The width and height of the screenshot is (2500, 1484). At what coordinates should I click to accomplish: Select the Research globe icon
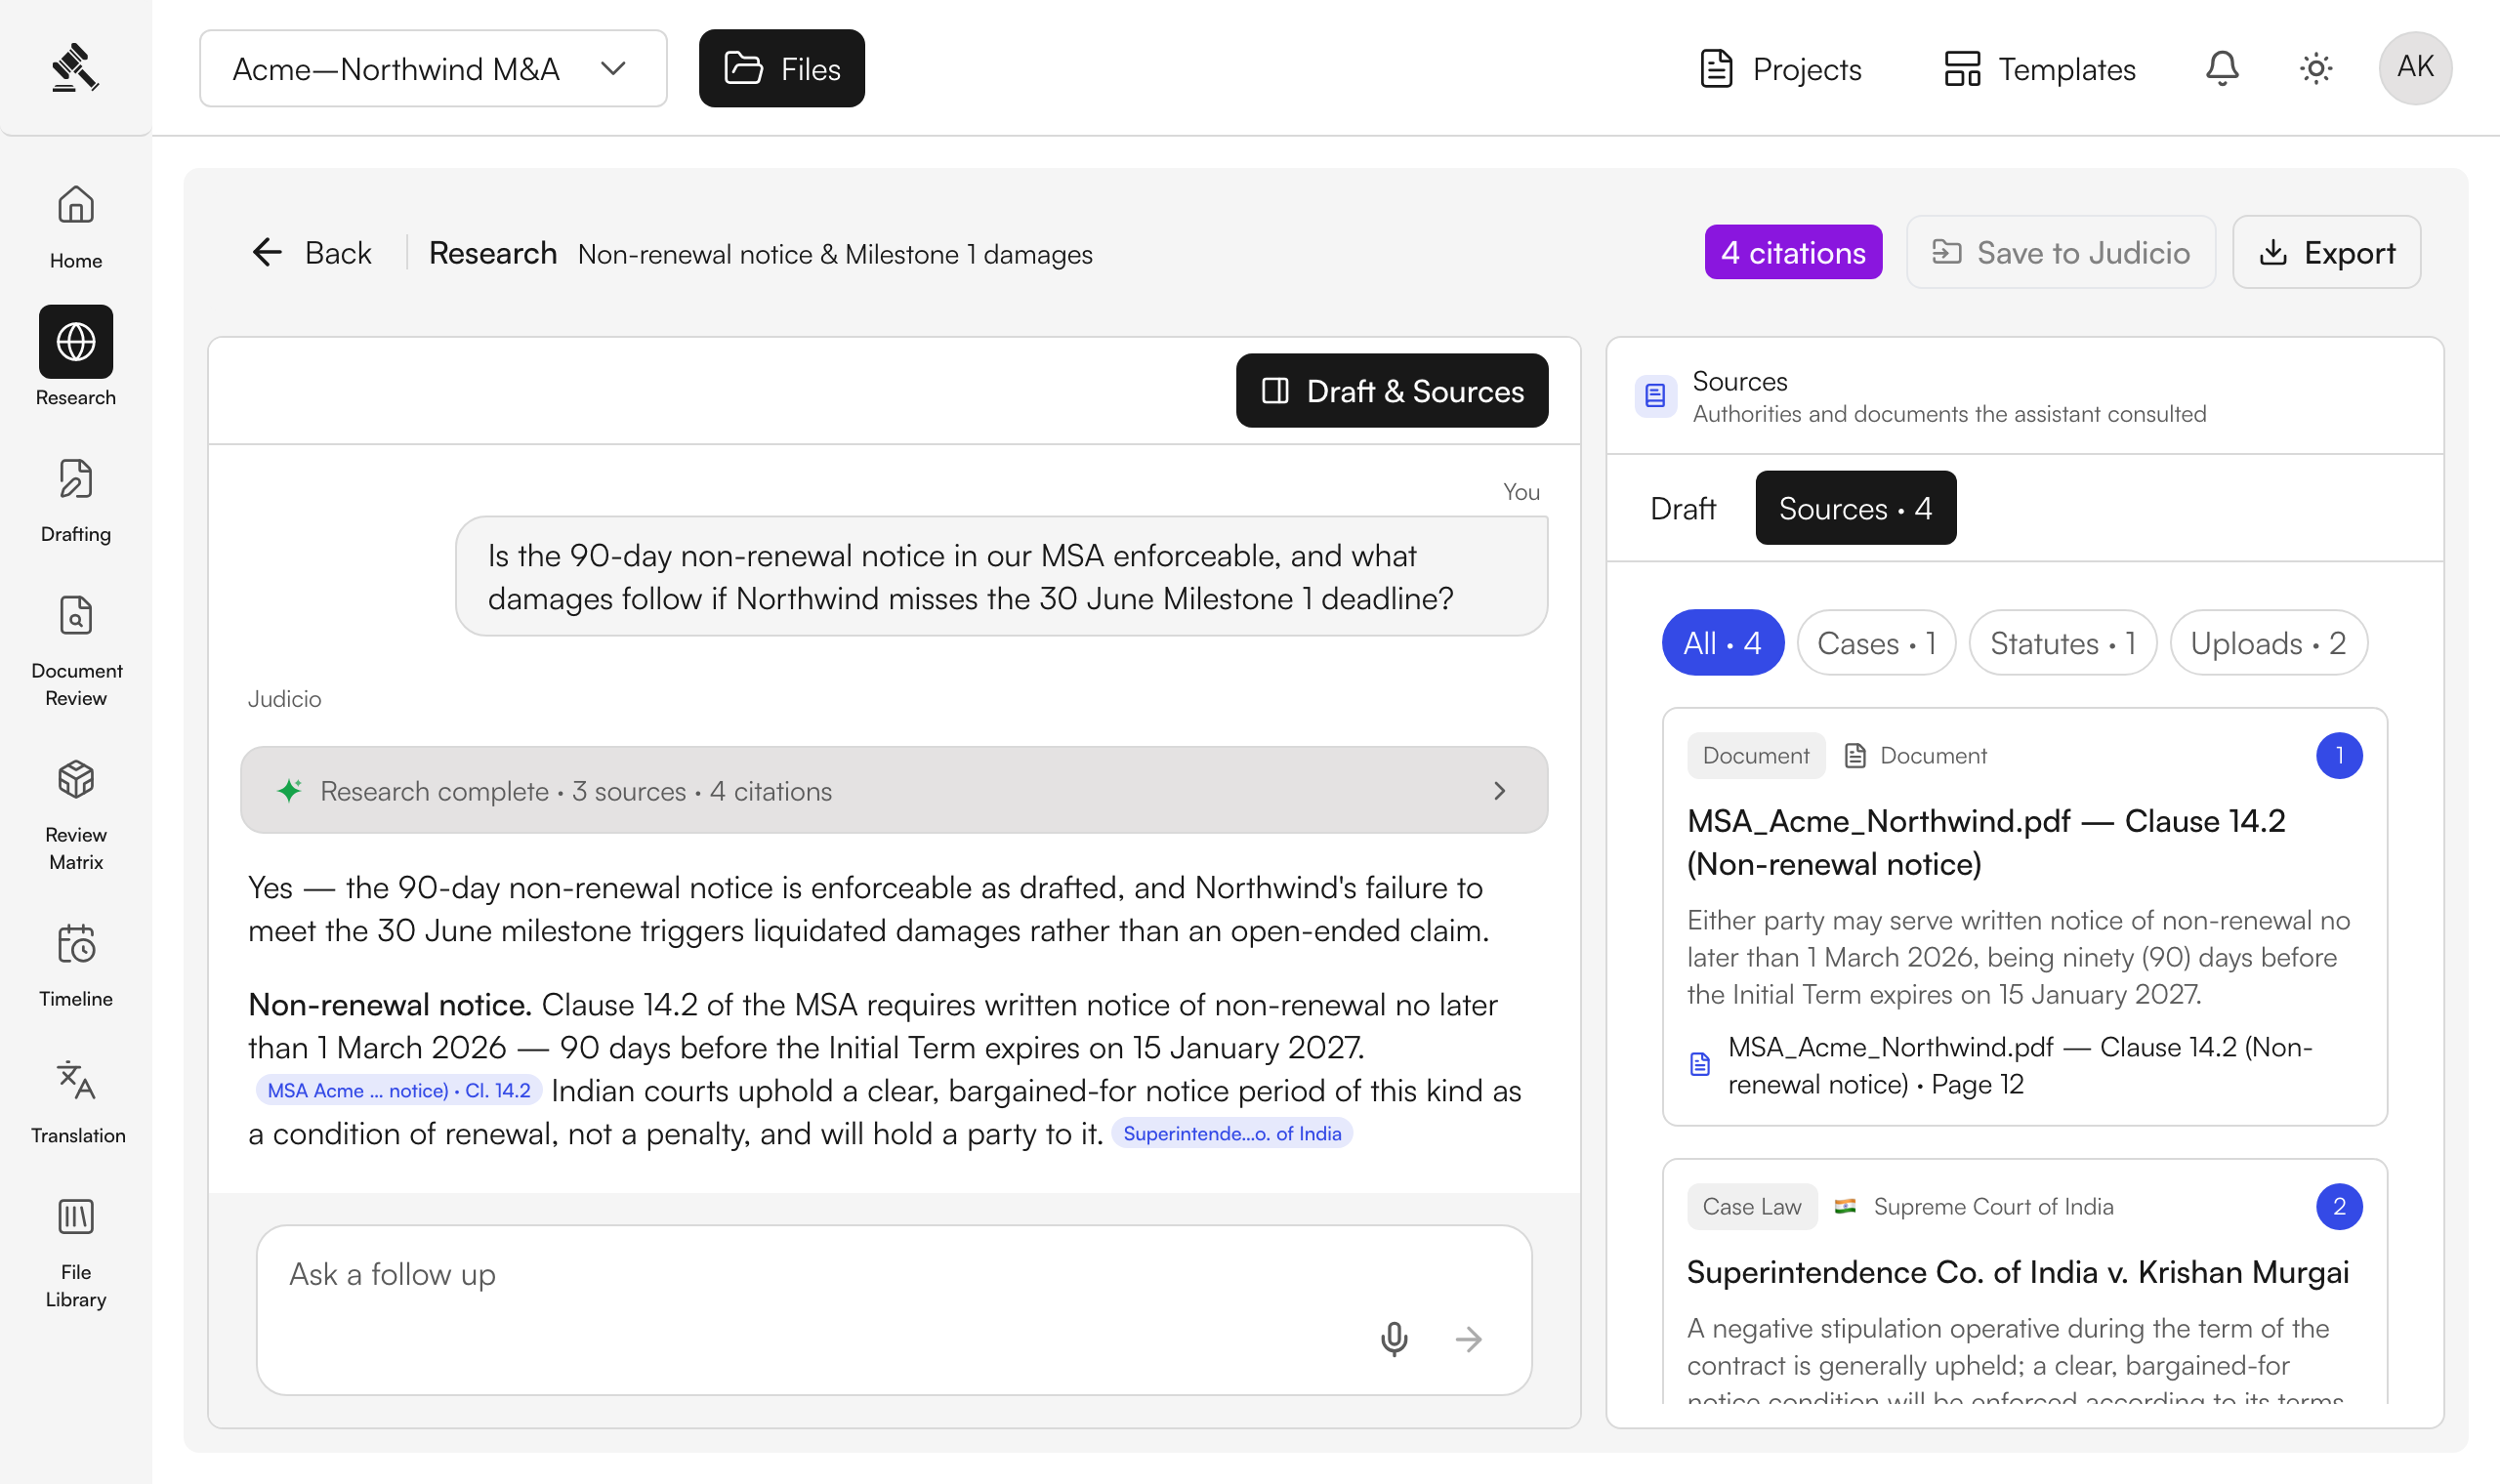pos(76,342)
